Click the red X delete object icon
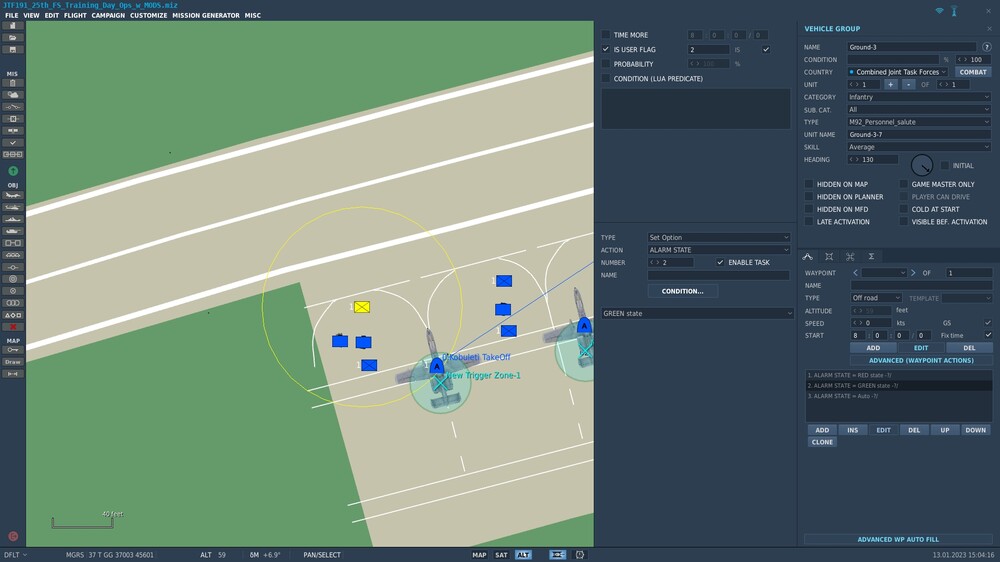1000x562 pixels. point(13,327)
